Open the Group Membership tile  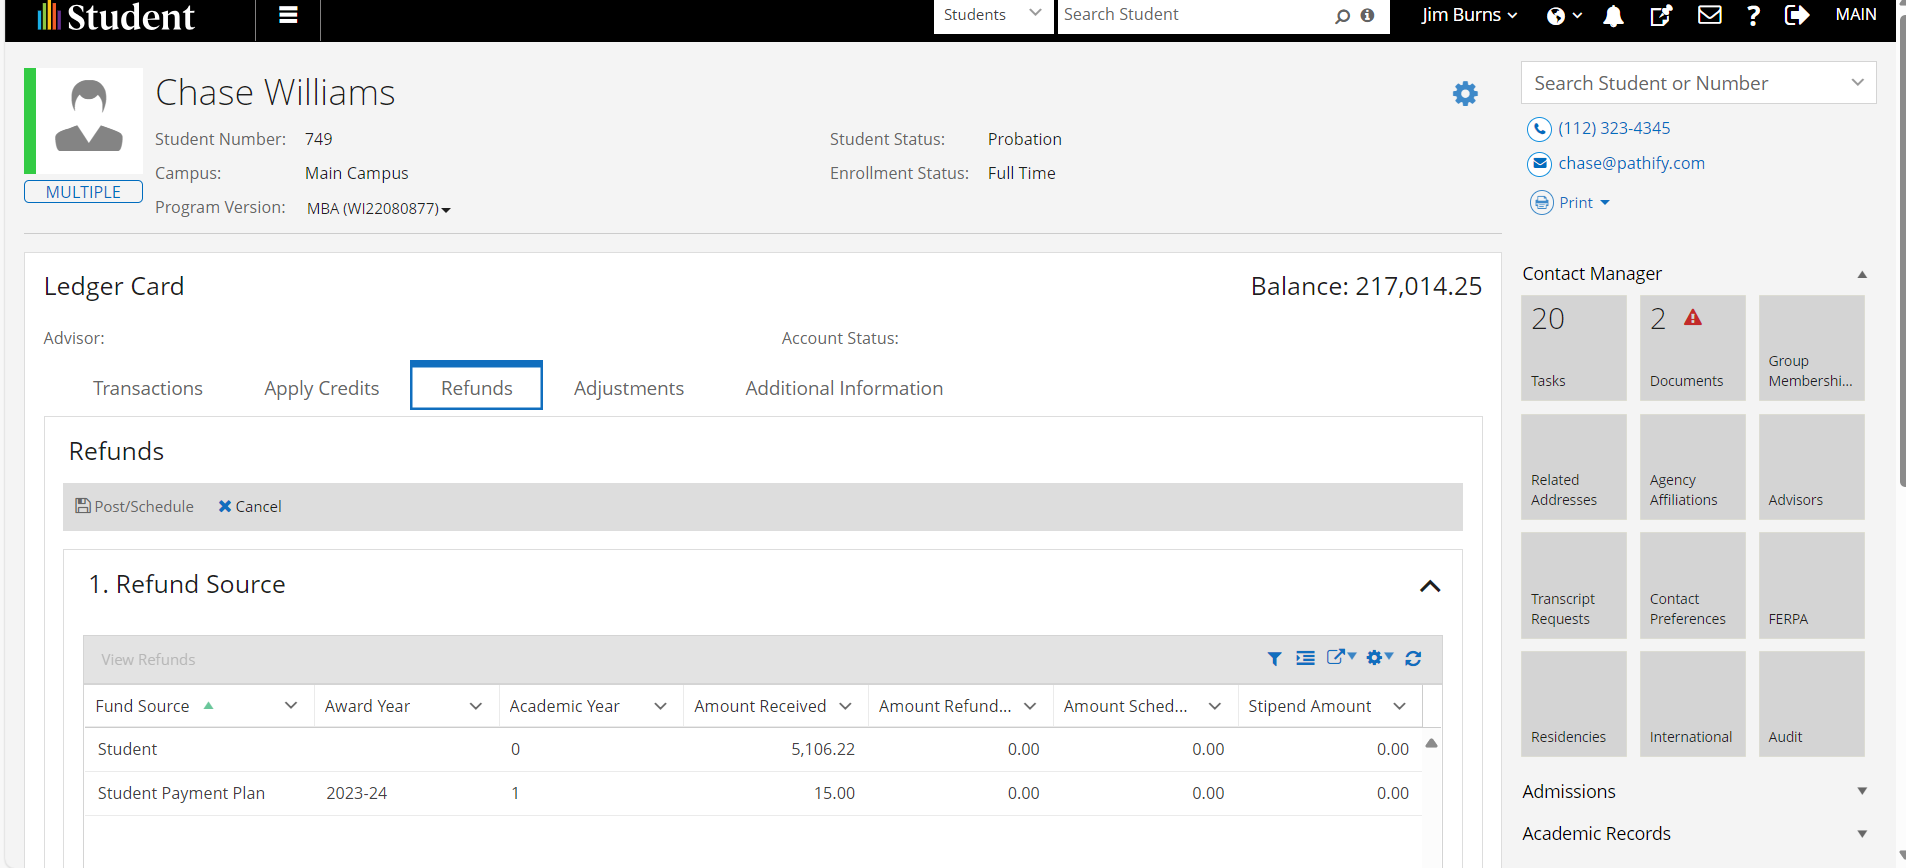[1811, 348]
